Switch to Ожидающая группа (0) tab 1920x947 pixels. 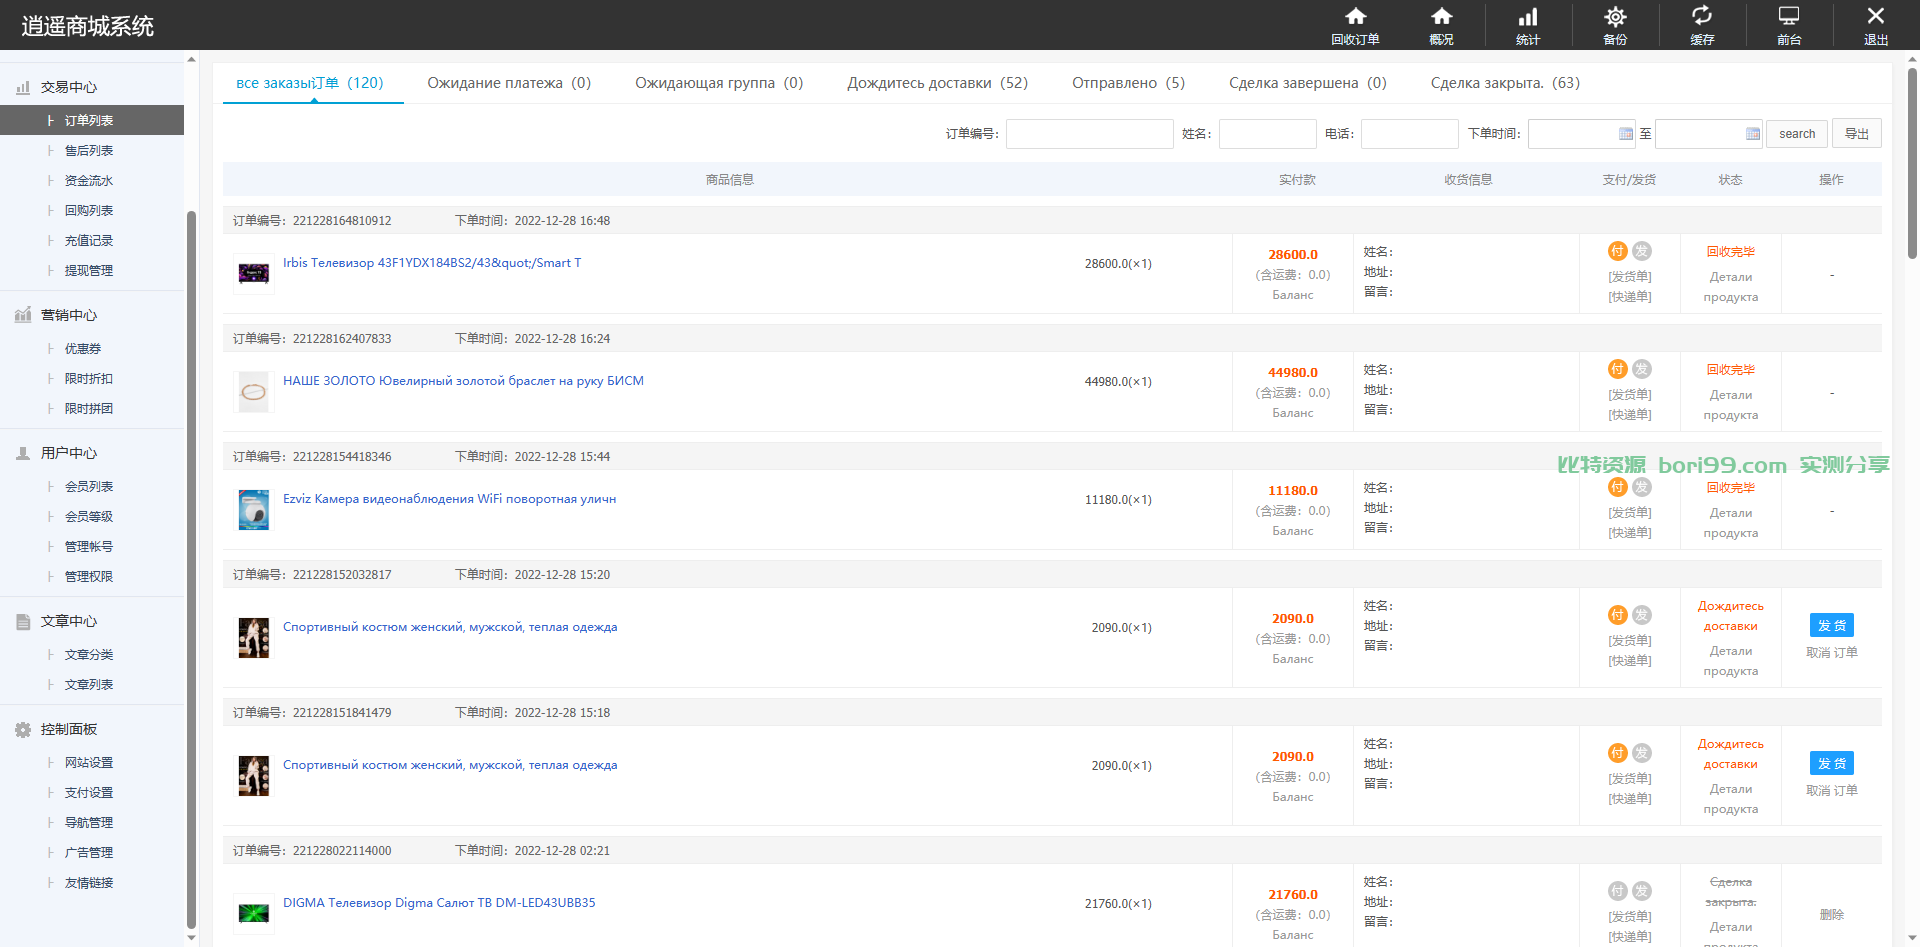point(719,83)
